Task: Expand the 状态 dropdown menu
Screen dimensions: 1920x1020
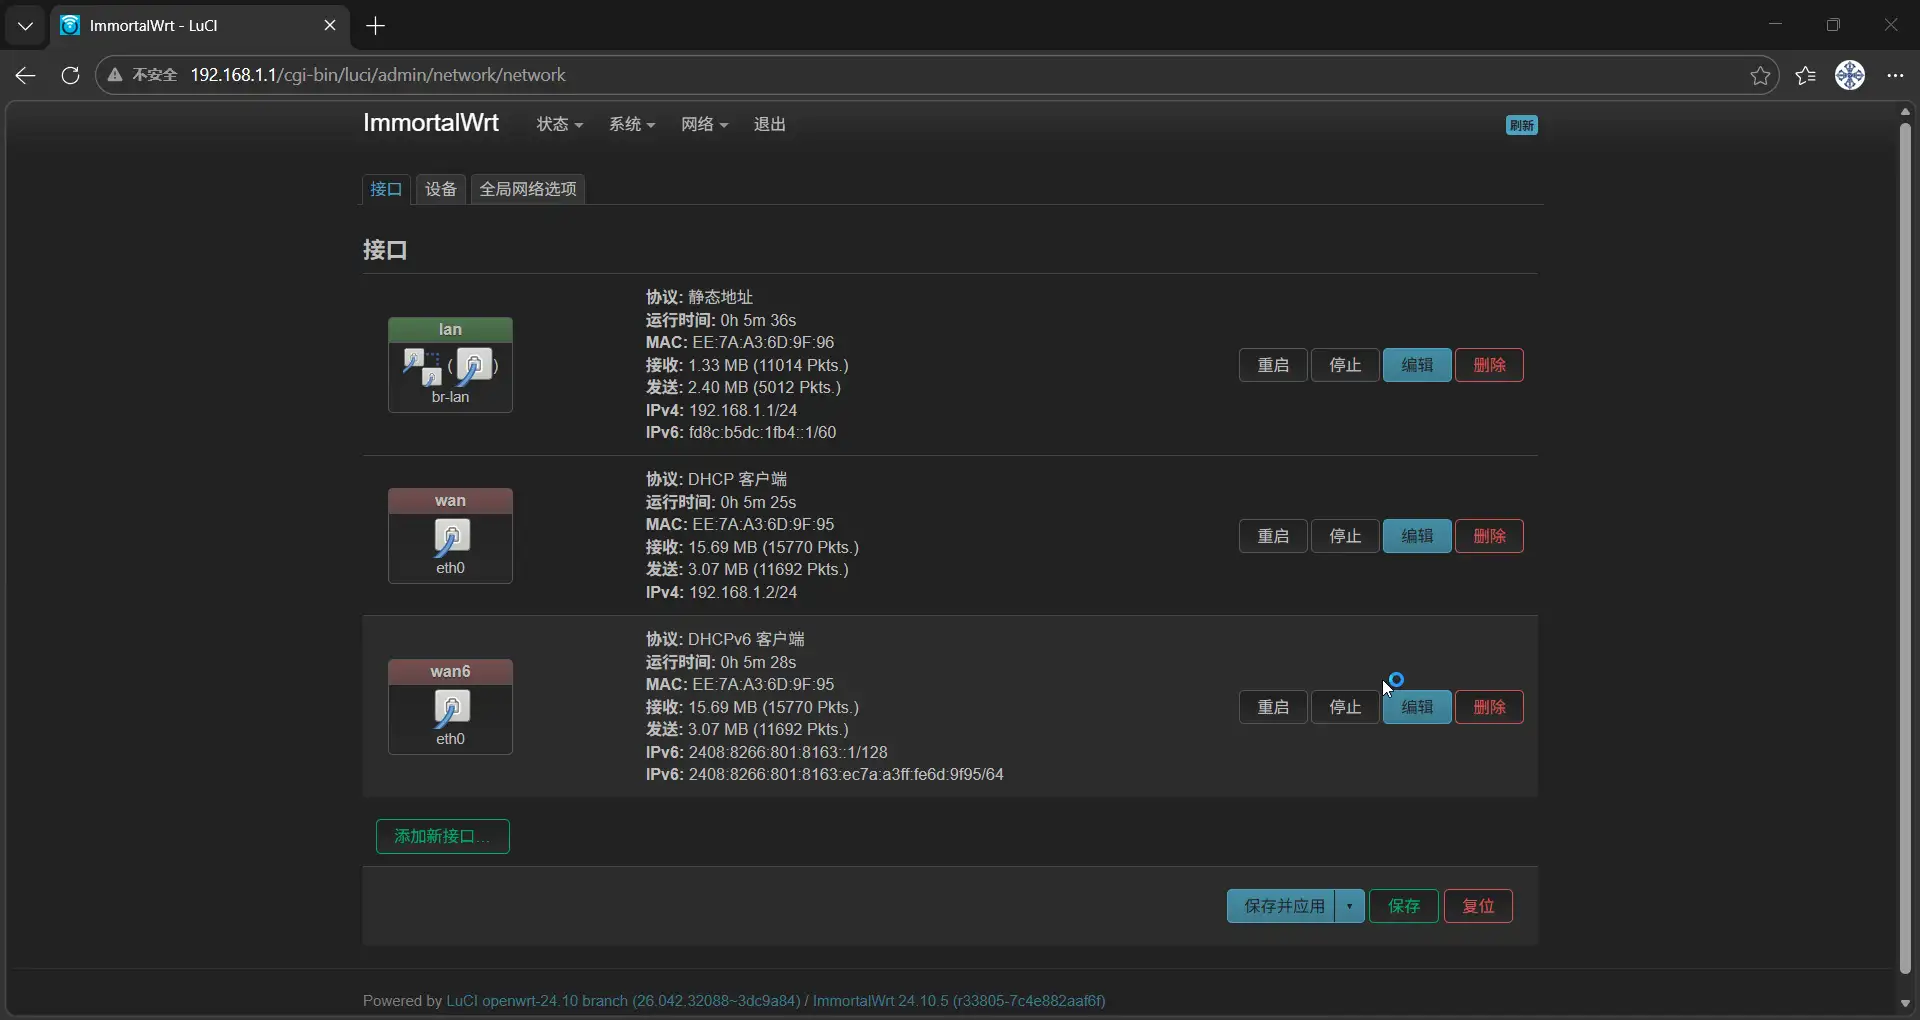Action: pyautogui.click(x=559, y=124)
